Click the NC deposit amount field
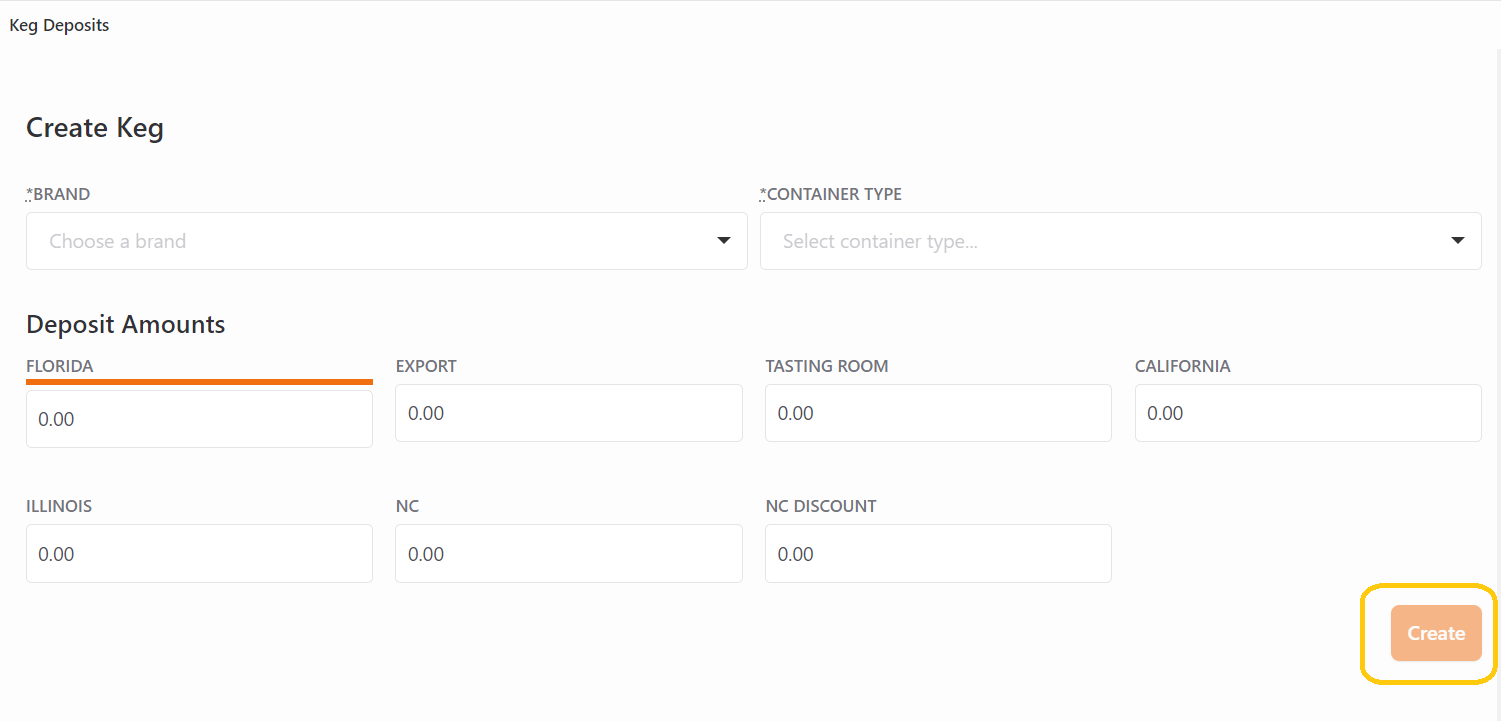This screenshot has width=1501, height=721. pyautogui.click(x=568, y=554)
